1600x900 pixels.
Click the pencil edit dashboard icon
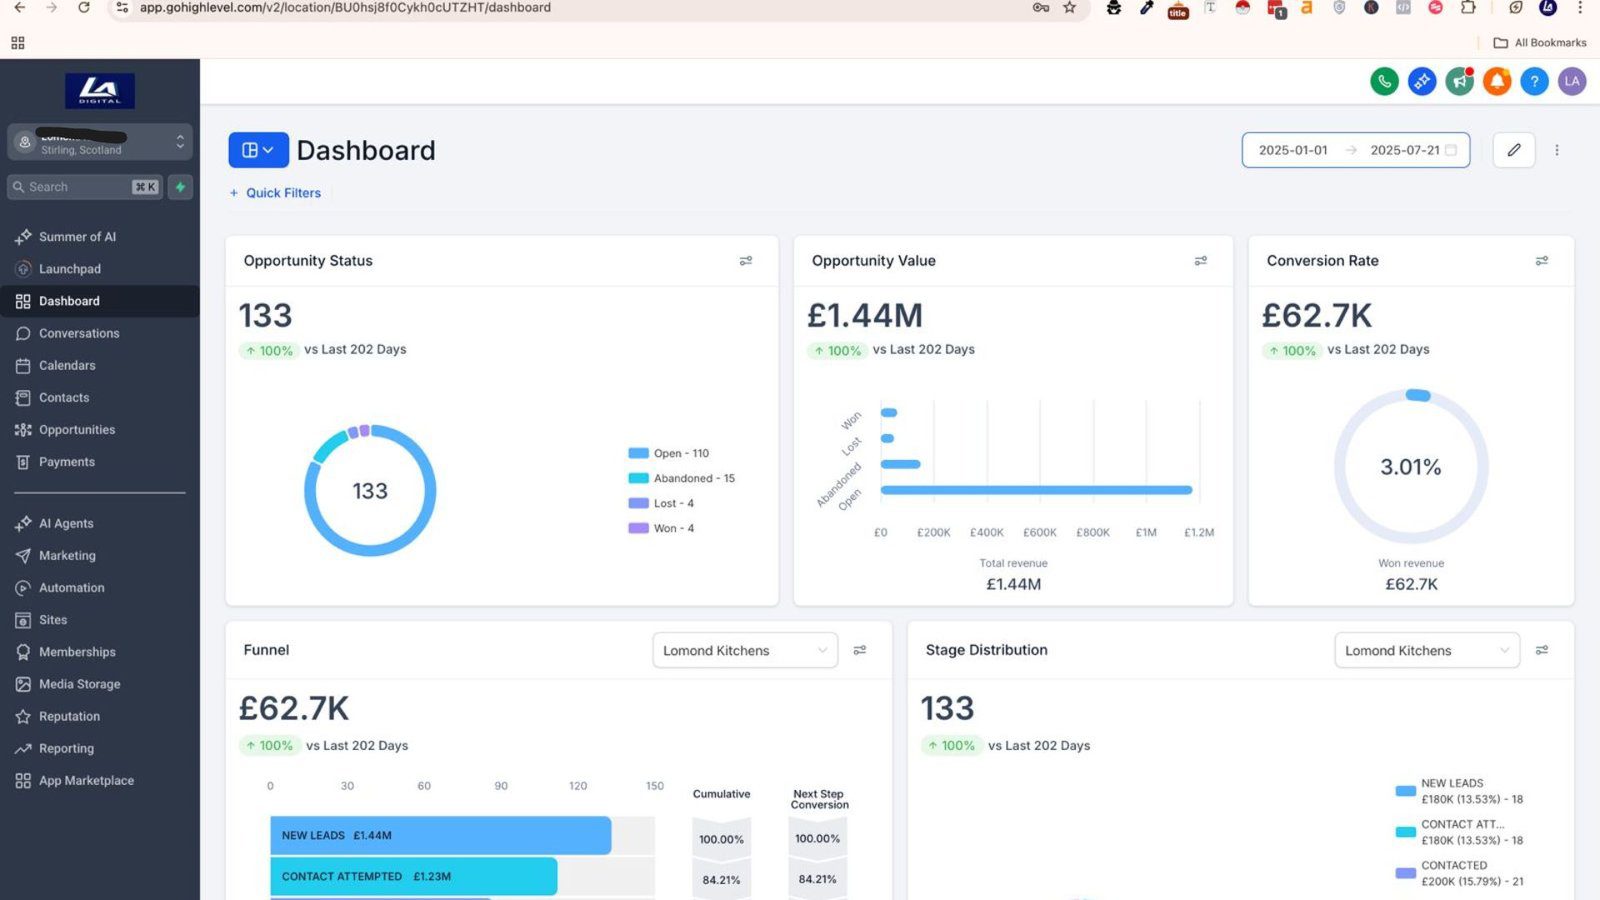(x=1514, y=150)
